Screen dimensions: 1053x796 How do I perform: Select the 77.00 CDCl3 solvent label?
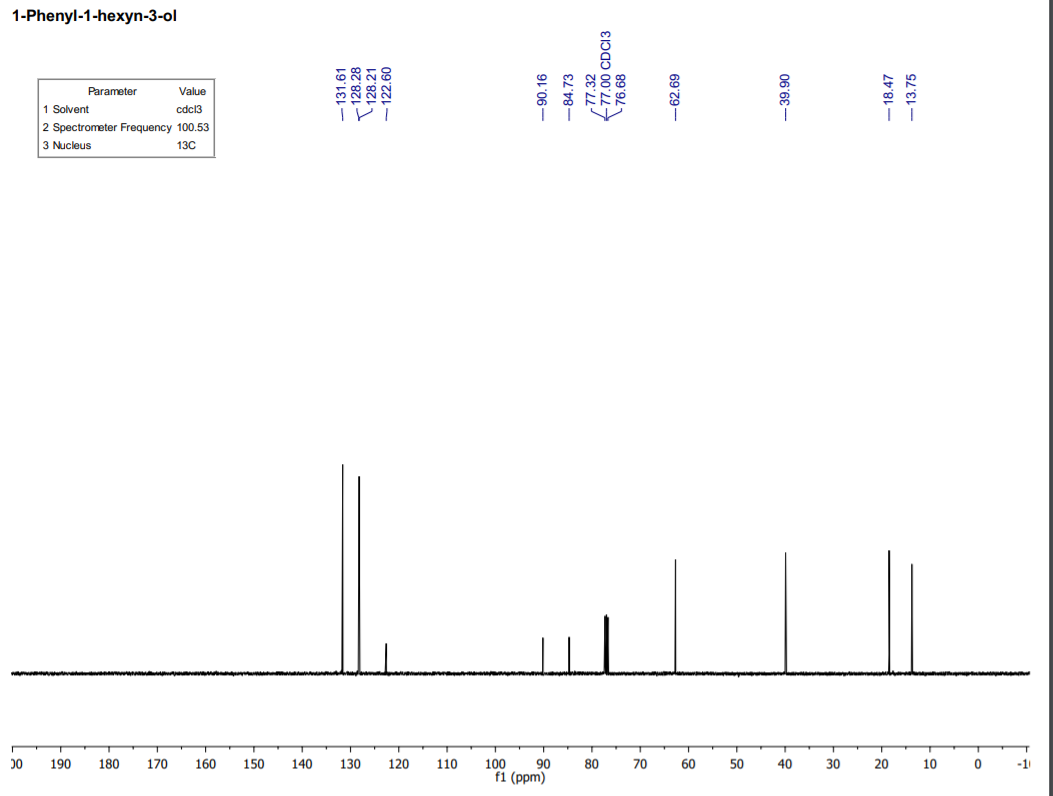click(x=608, y=75)
